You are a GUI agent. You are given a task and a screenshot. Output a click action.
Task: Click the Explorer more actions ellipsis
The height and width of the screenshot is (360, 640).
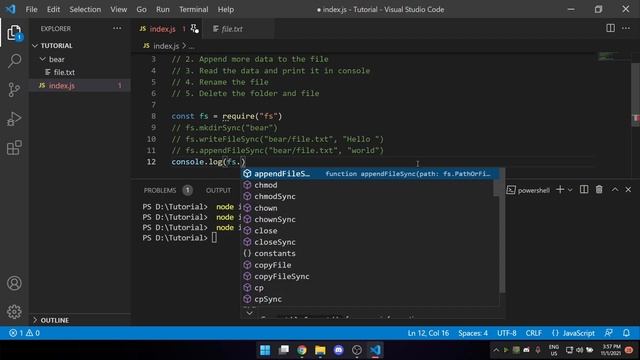click(x=117, y=29)
